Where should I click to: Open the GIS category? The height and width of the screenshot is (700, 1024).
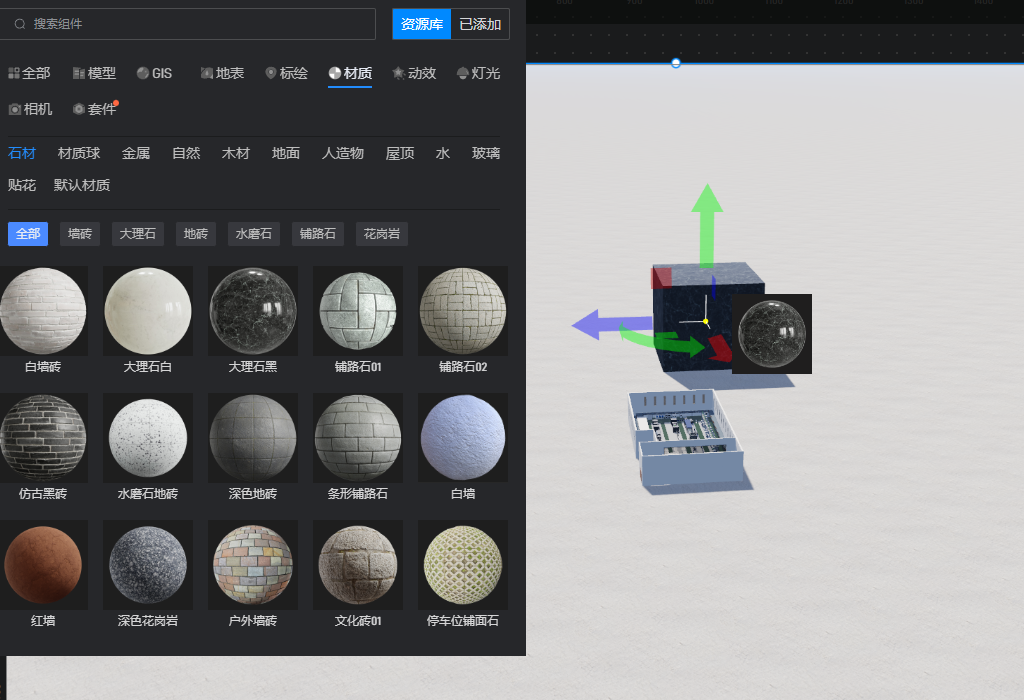click(154, 73)
